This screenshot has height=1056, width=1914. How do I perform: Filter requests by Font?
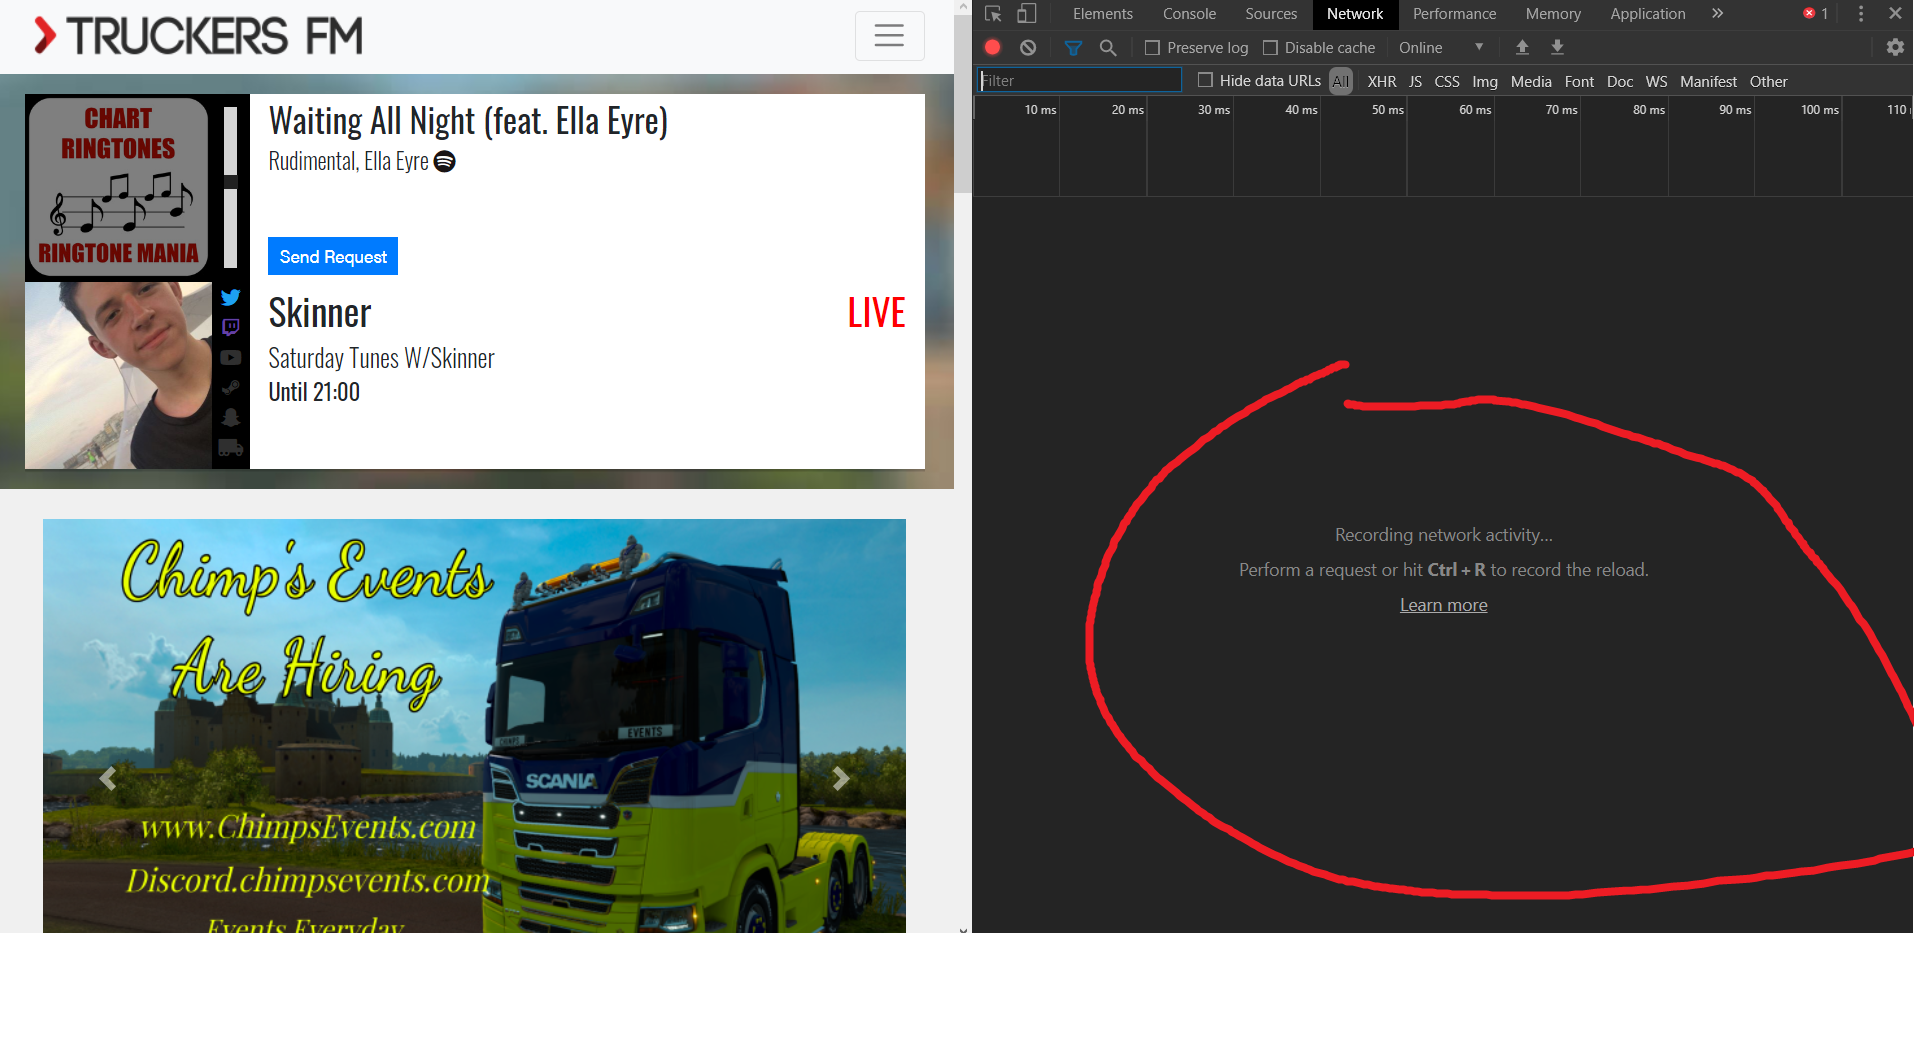coord(1579,81)
